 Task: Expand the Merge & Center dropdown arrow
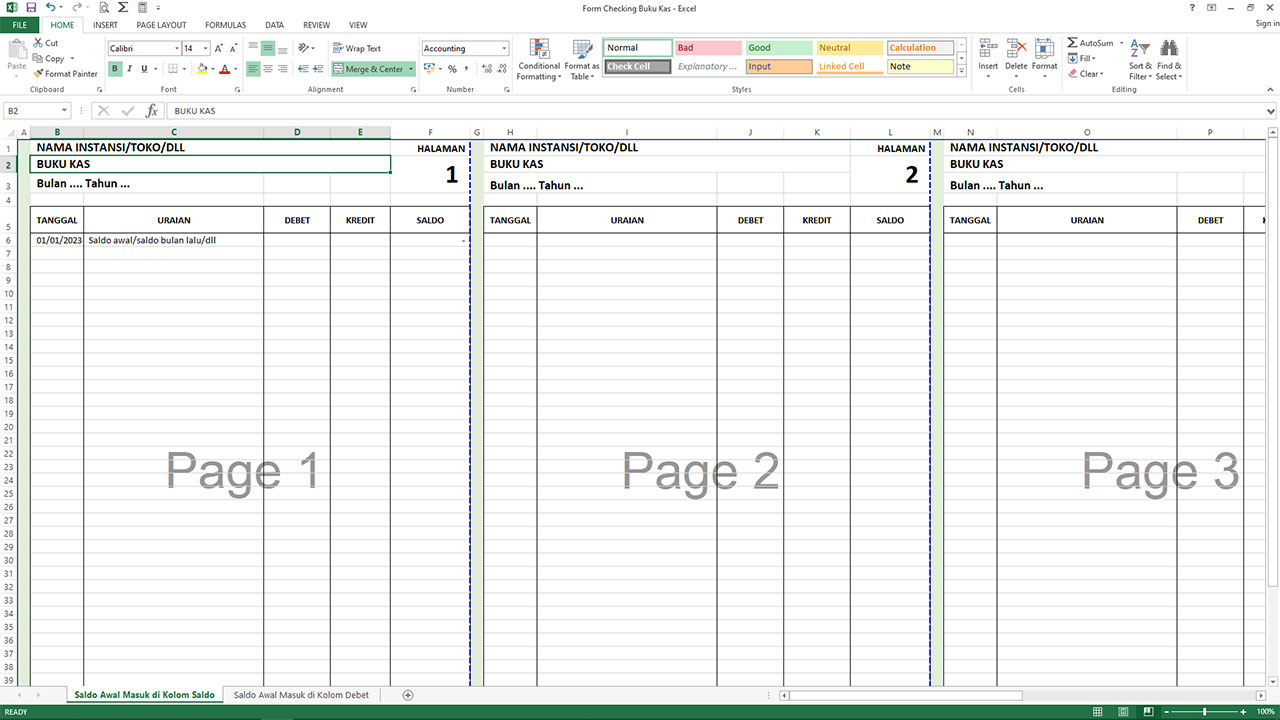411,69
